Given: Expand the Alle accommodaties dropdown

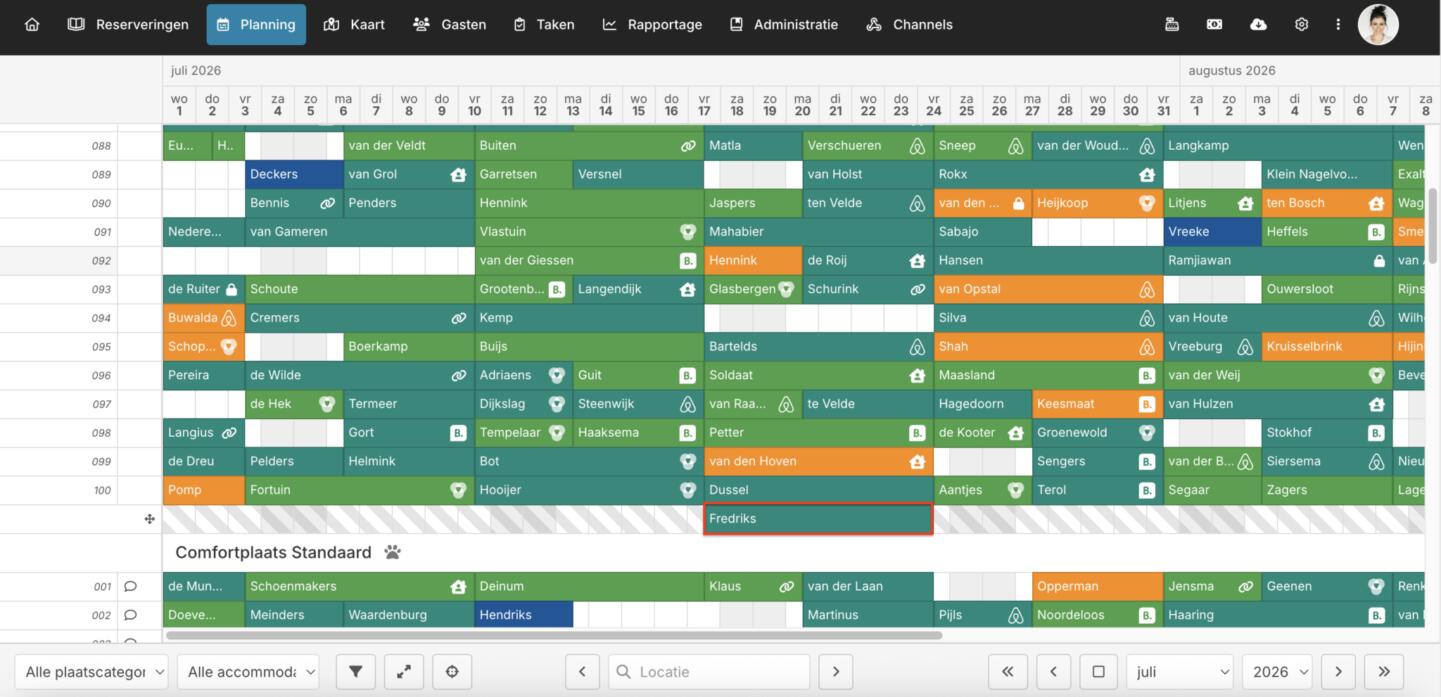Looking at the screenshot, I should (x=248, y=672).
